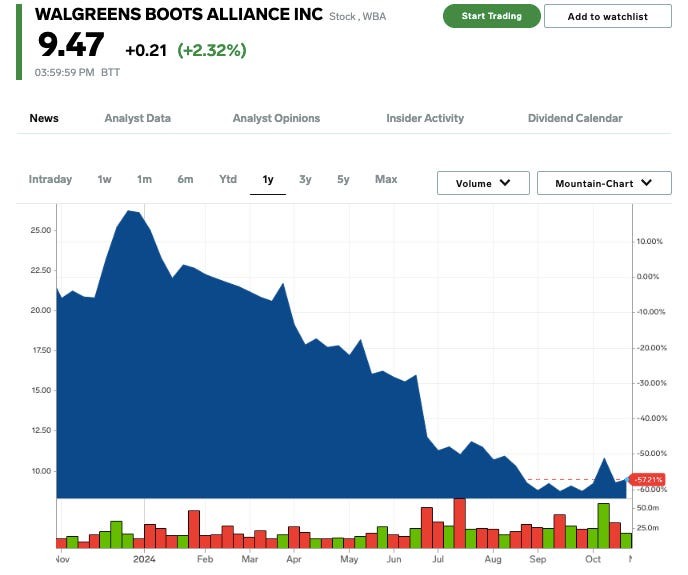Screen dimensions: 688x575
Task: Add stock to watchlist
Action: tap(607, 16)
